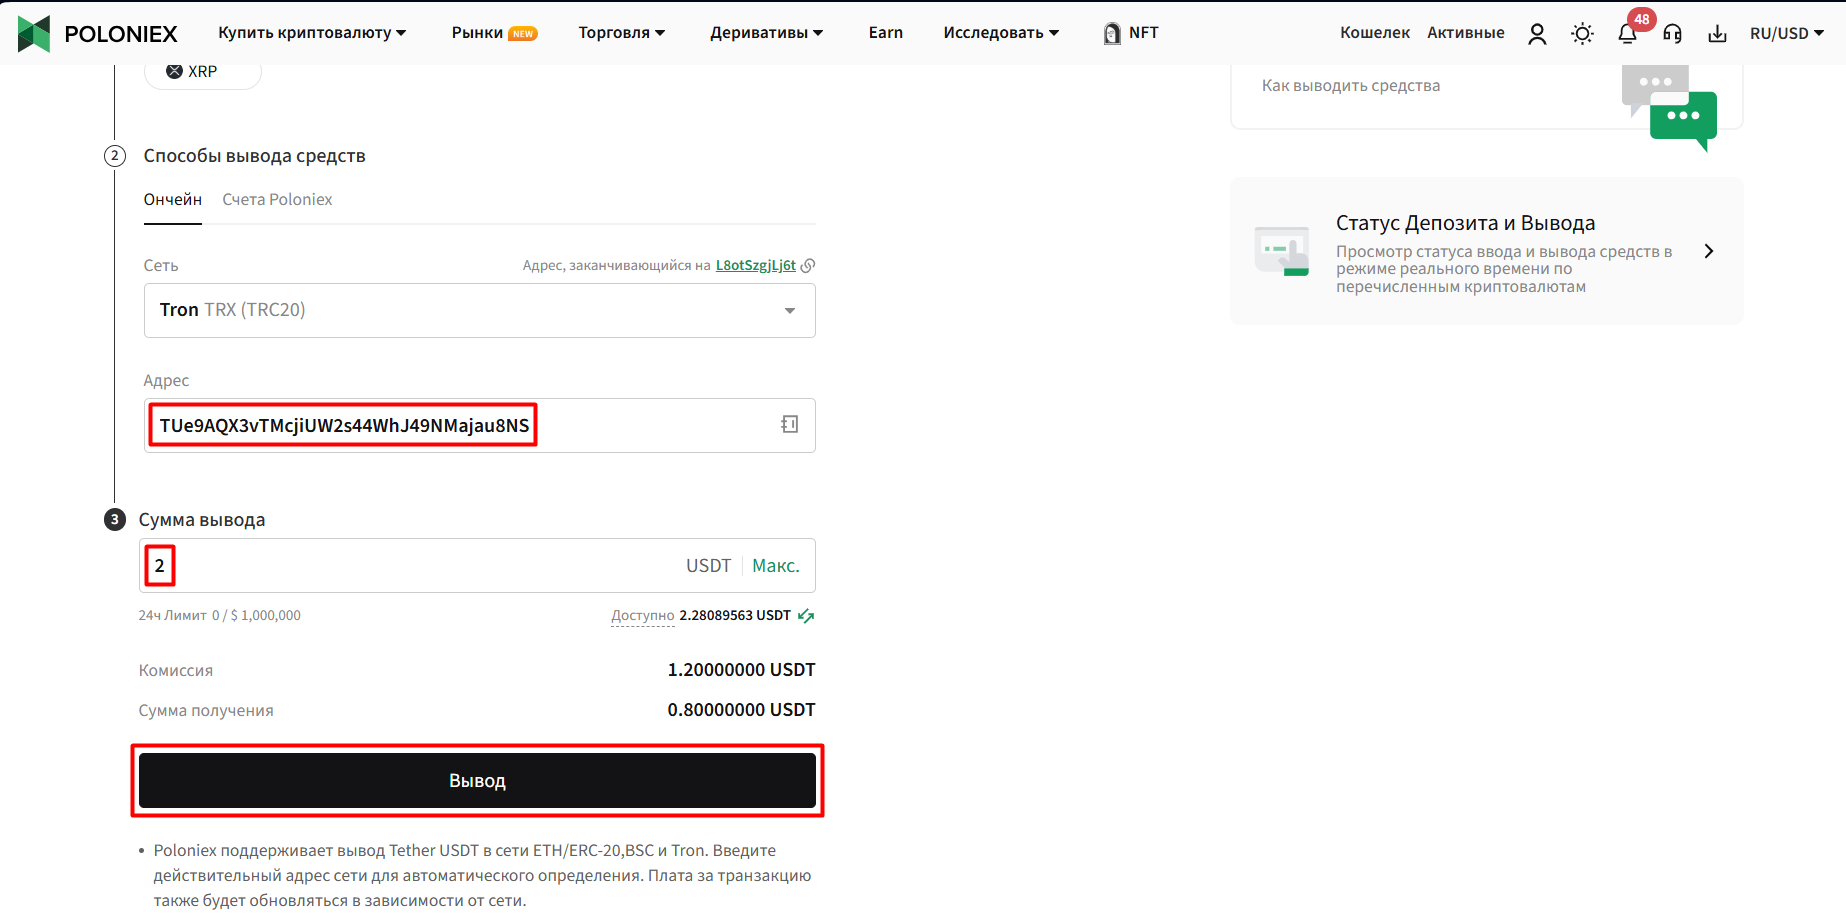Open Активные in the top bar
Screen dimensions: 1846x918
click(1466, 33)
